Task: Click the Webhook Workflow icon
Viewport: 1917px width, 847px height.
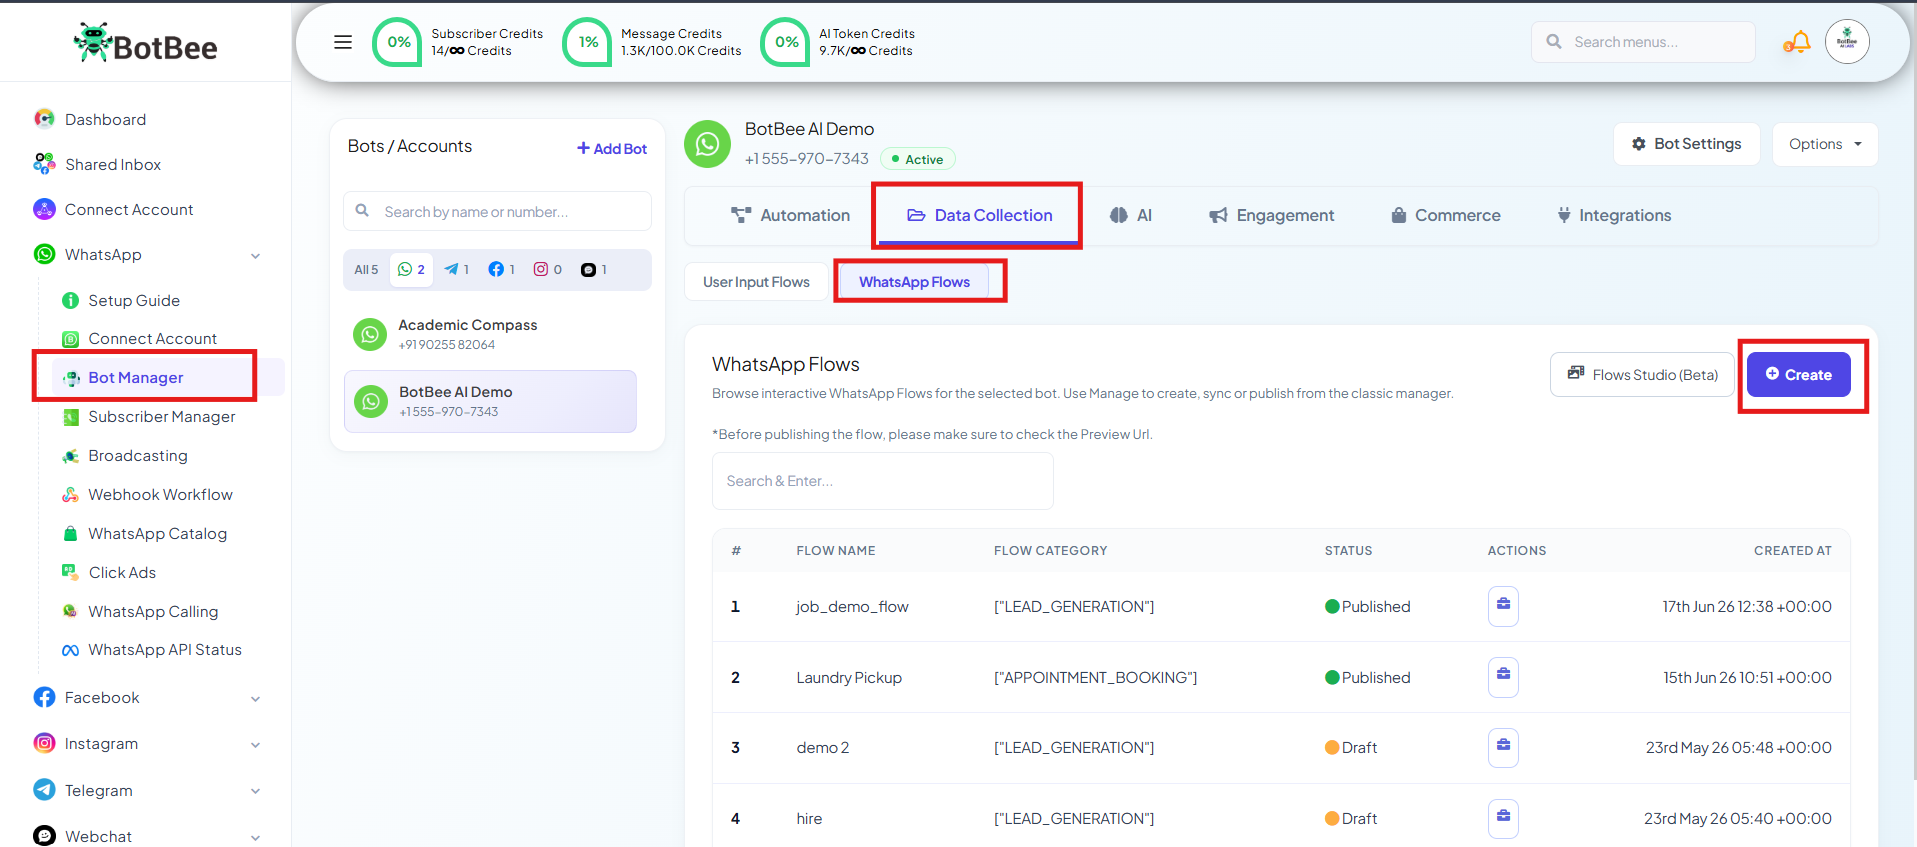Action: pos(70,495)
